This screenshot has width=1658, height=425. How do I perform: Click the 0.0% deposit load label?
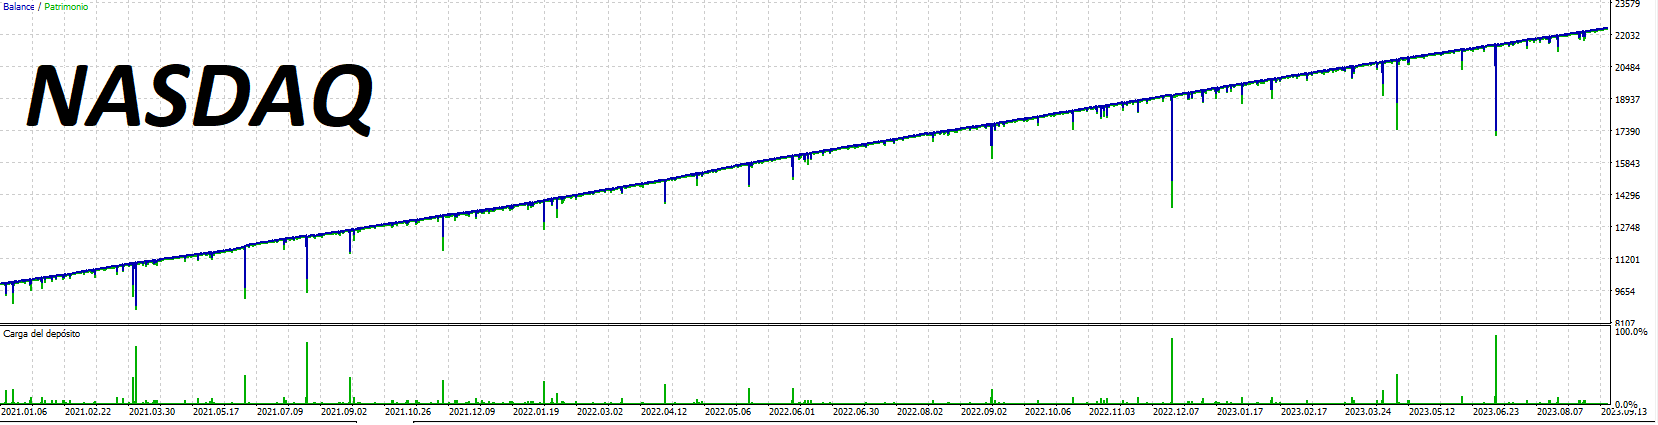tap(1628, 403)
